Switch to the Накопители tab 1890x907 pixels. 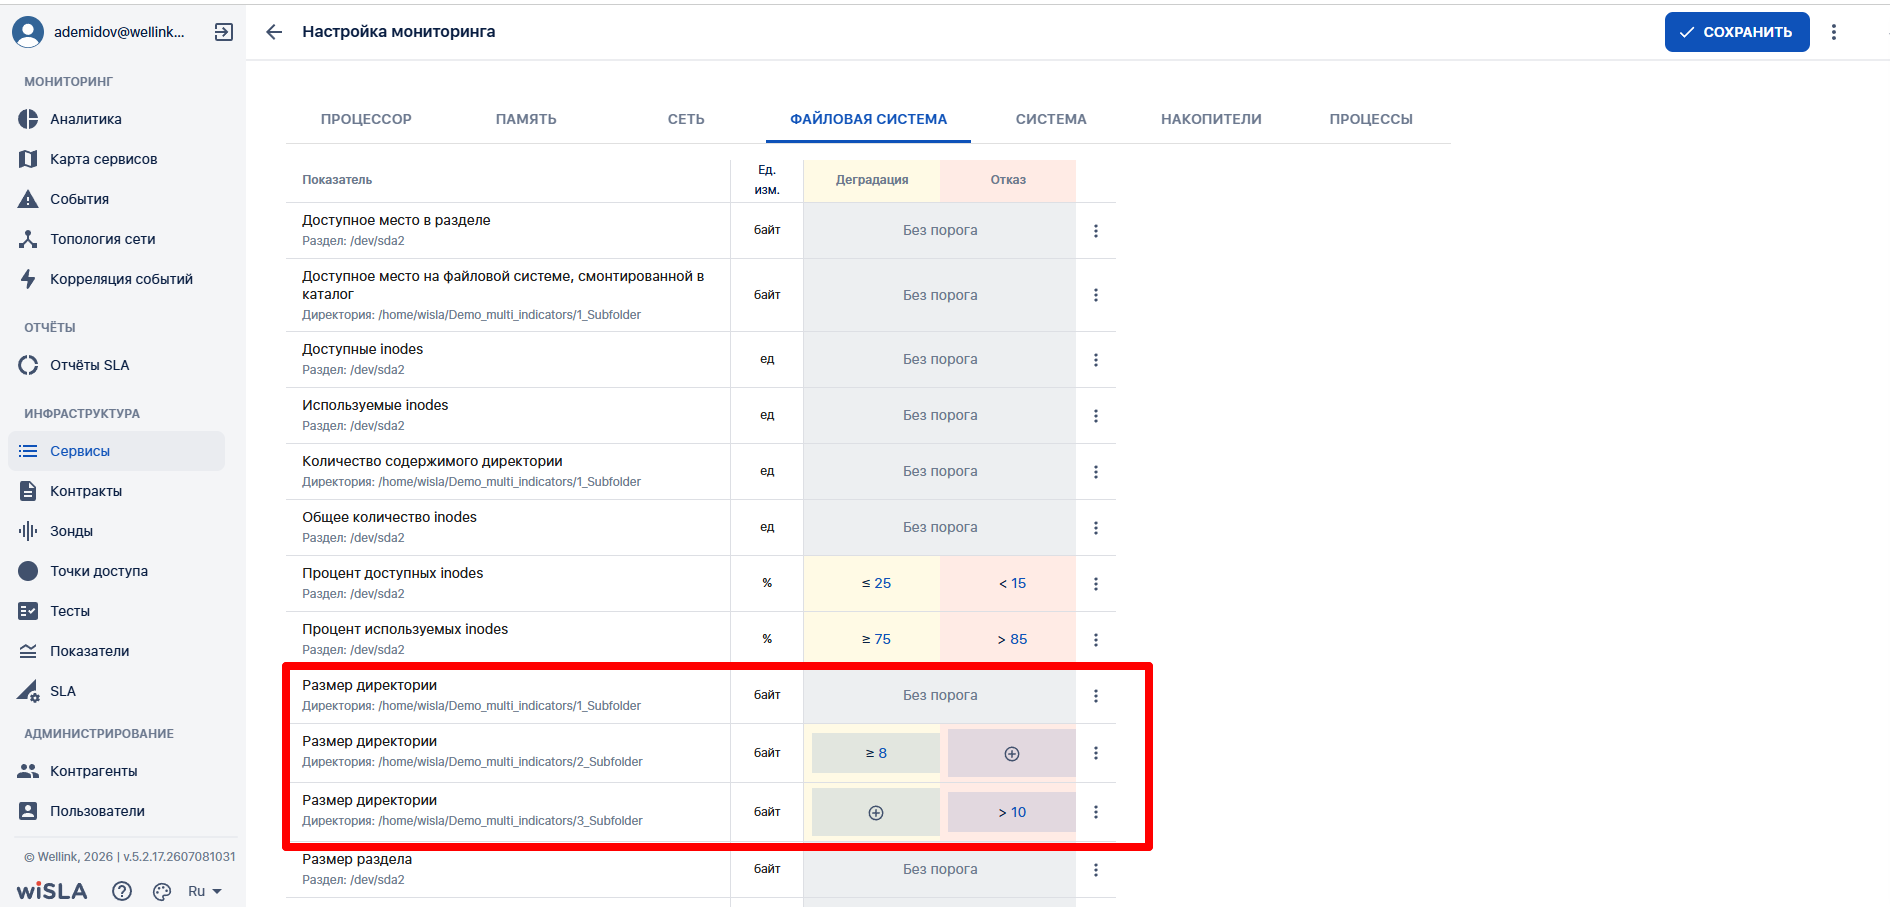1211,119
